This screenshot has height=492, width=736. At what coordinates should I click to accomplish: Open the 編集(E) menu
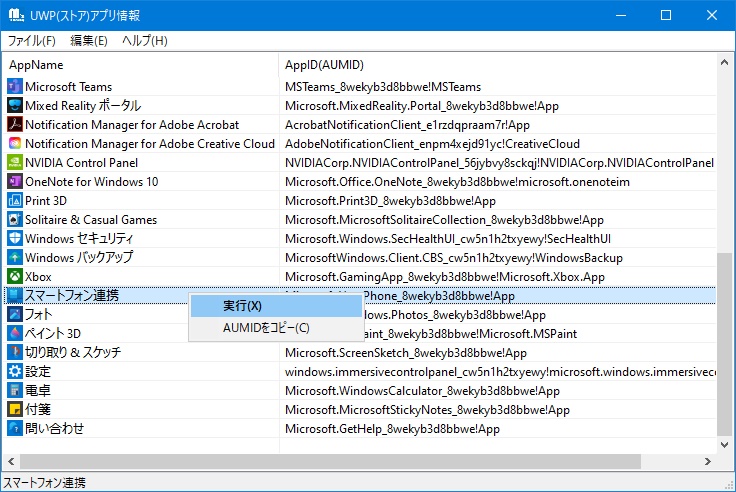(x=89, y=41)
